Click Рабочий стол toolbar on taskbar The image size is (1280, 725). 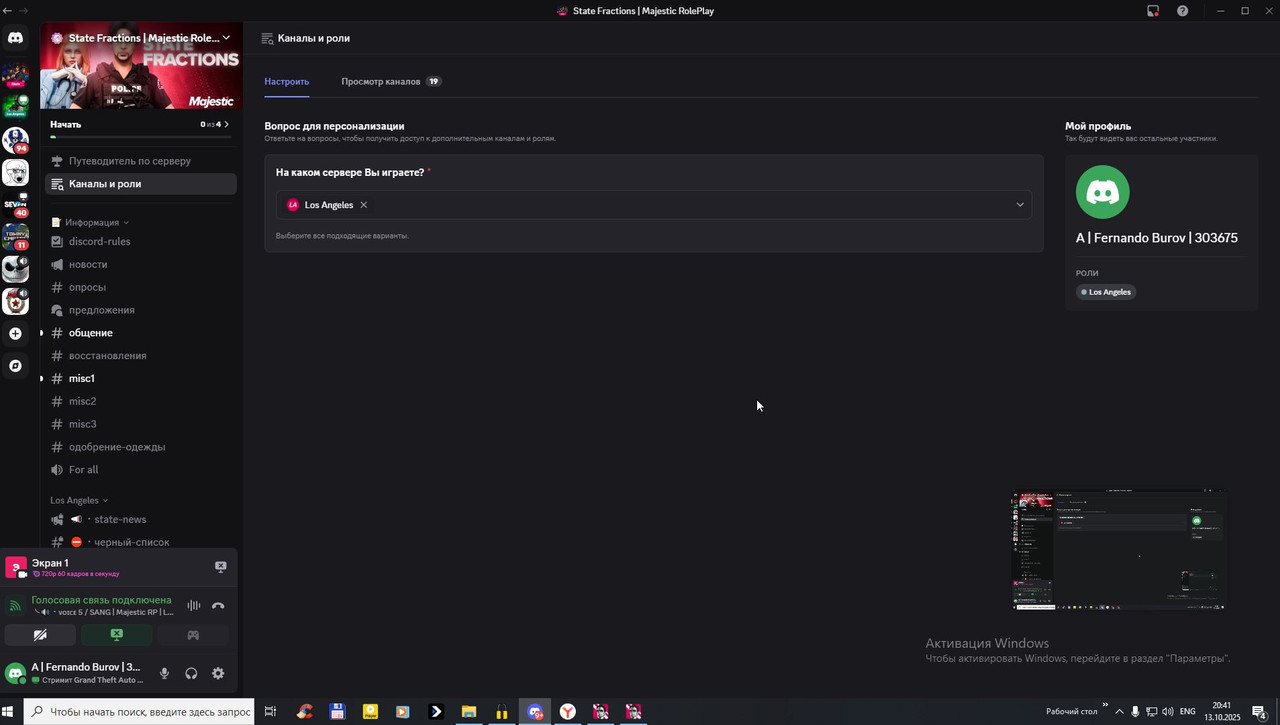(x=1072, y=712)
